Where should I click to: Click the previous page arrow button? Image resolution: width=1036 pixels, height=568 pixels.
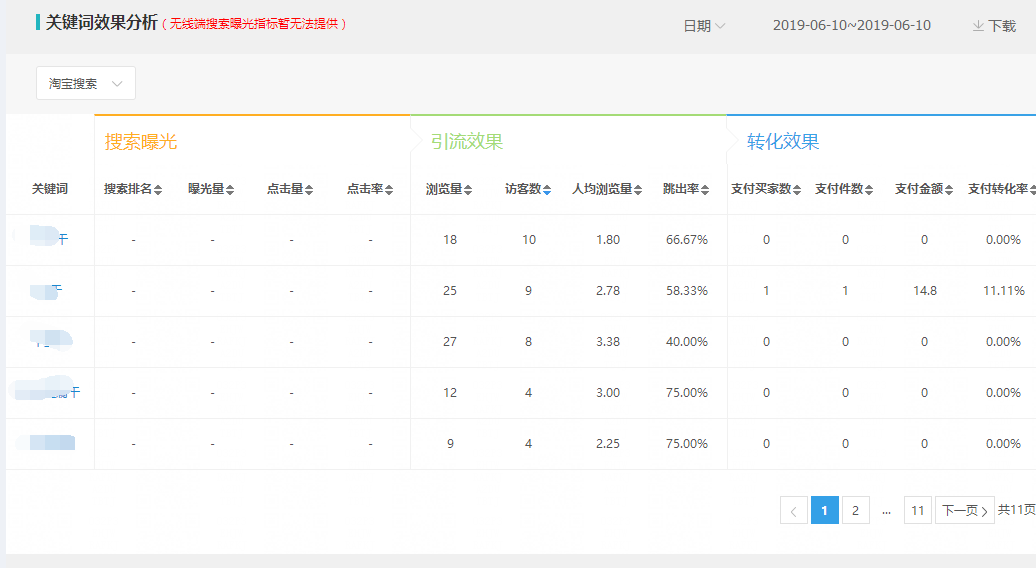click(x=793, y=511)
